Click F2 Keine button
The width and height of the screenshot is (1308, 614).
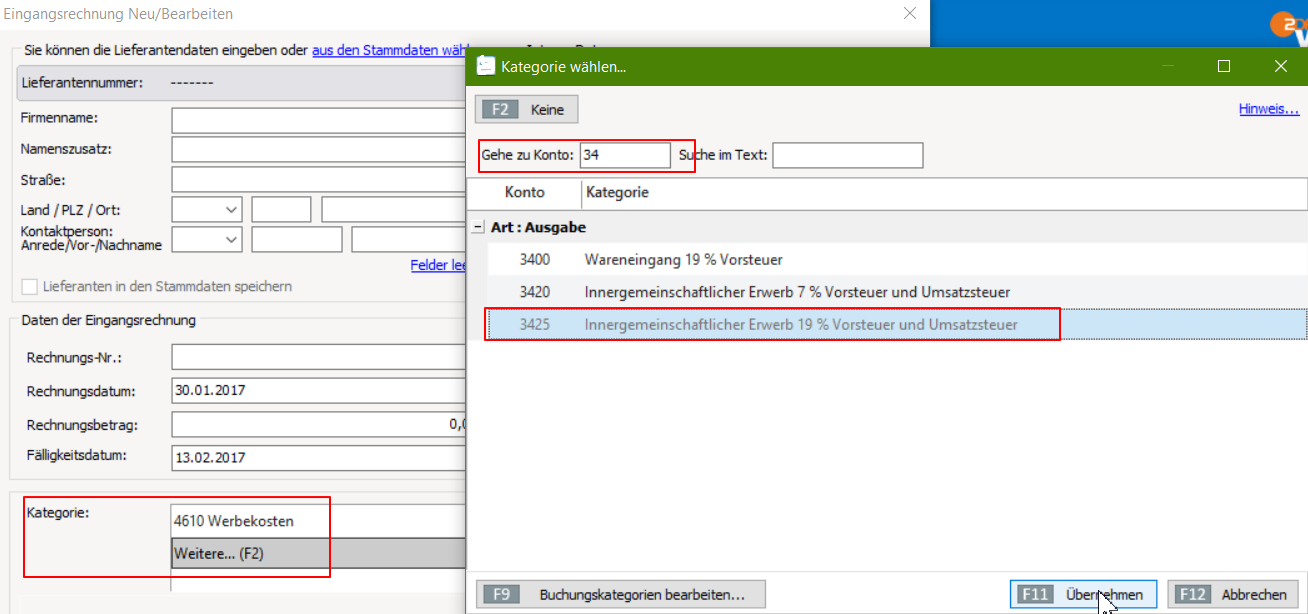pos(527,110)
